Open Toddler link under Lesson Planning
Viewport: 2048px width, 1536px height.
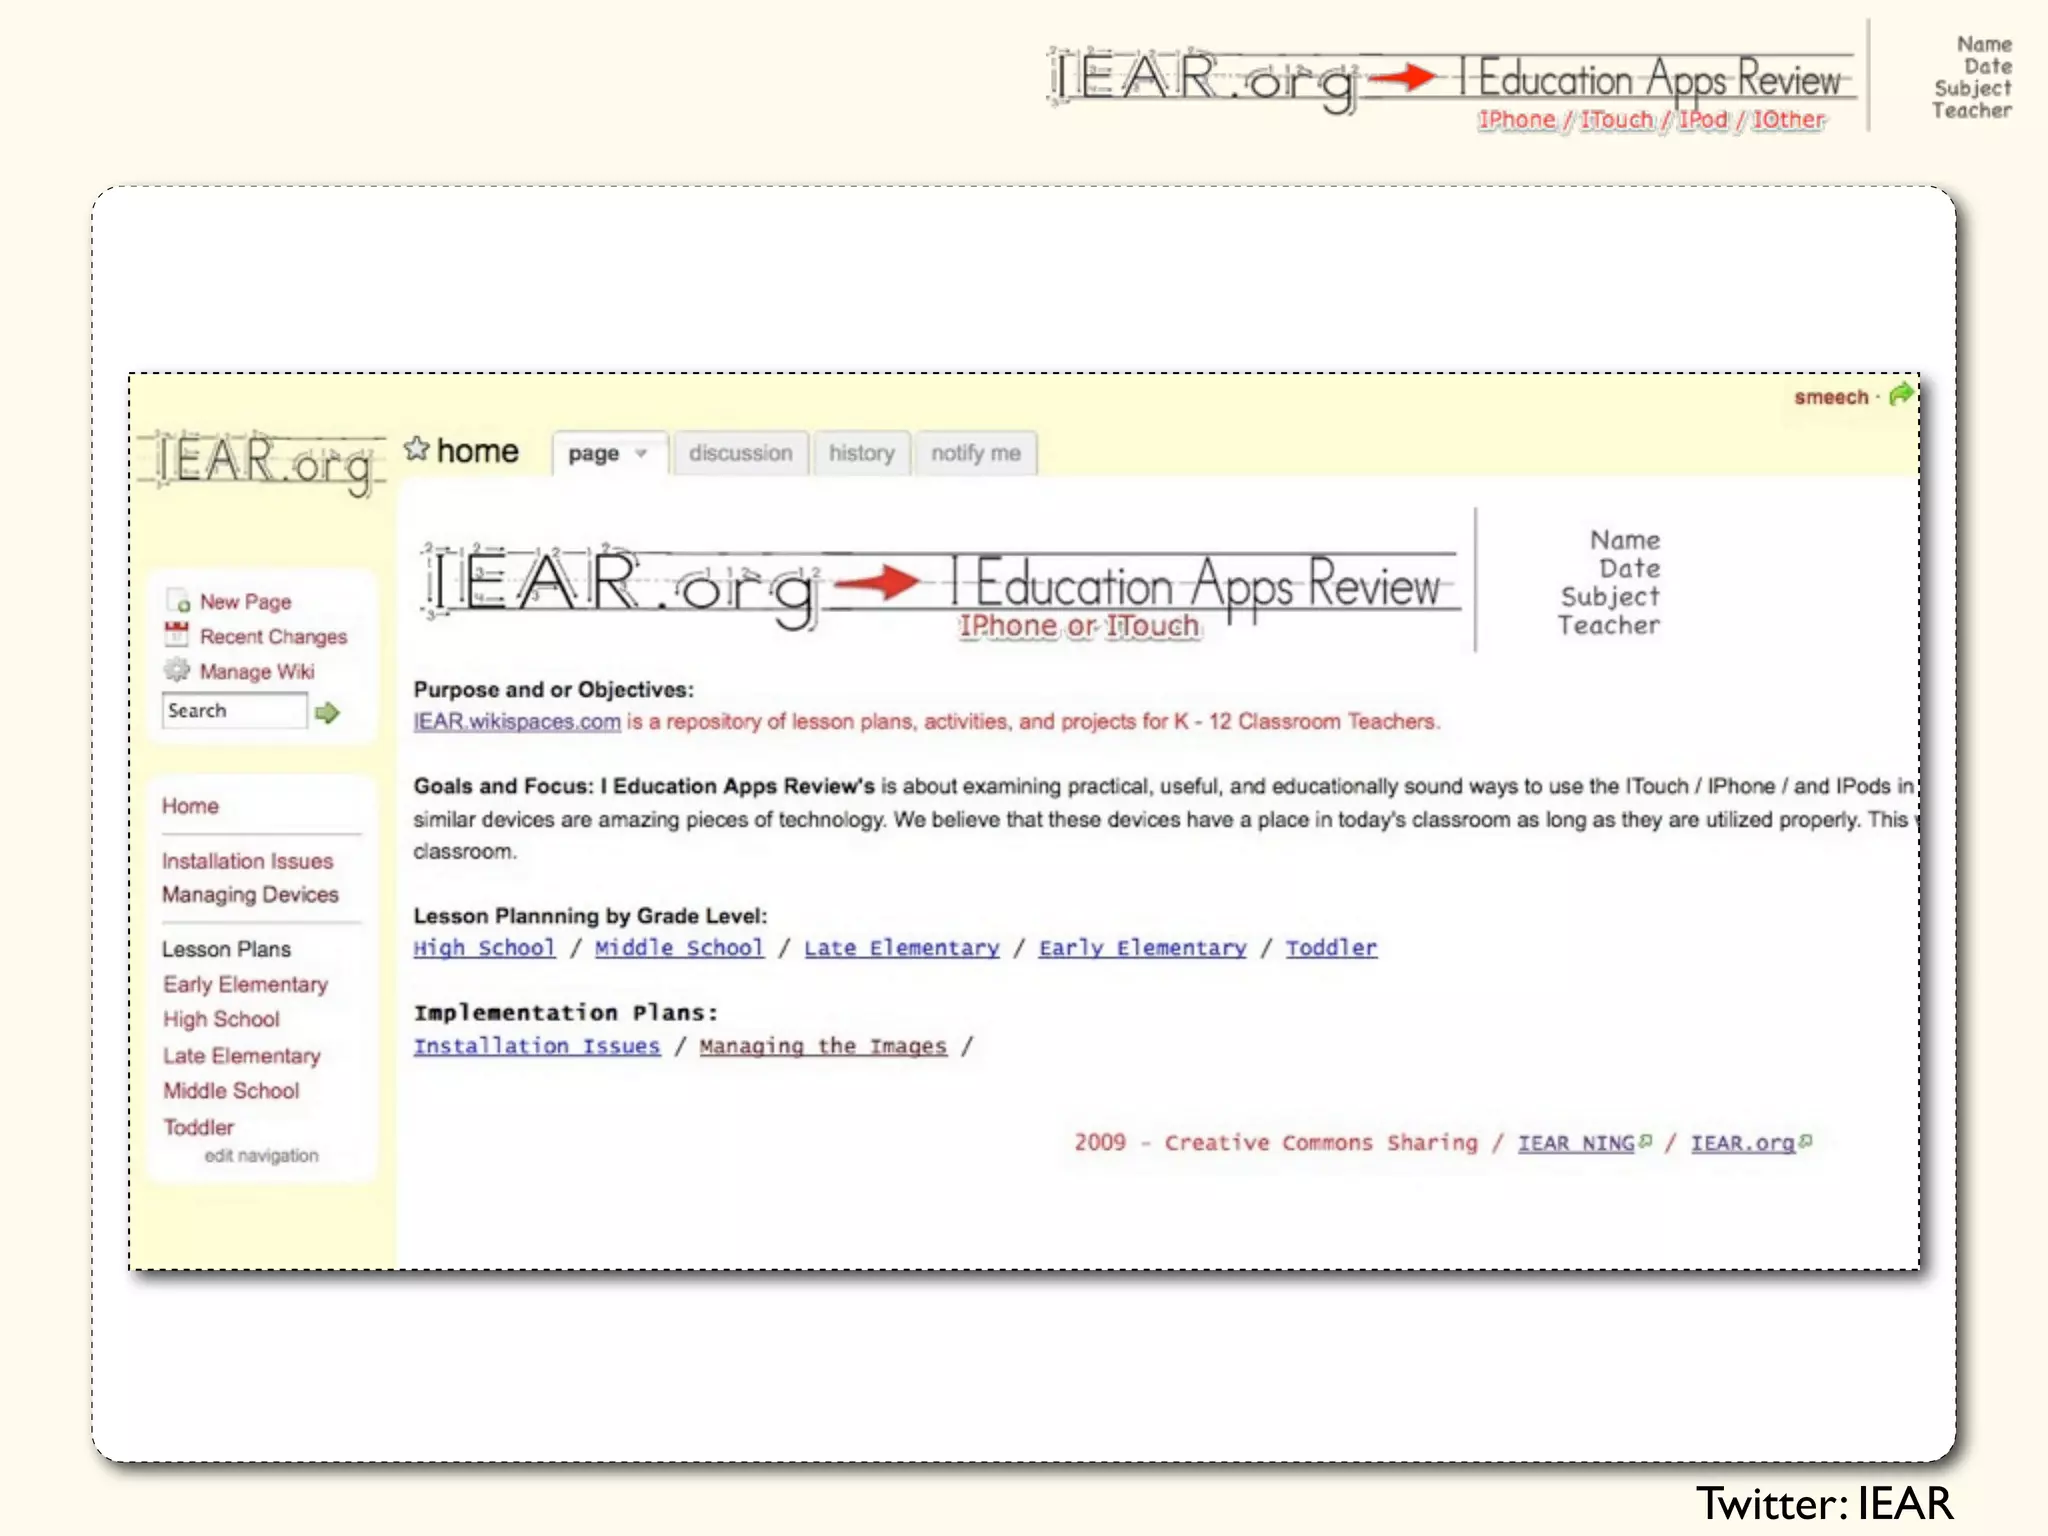[x=1331, y=947]
